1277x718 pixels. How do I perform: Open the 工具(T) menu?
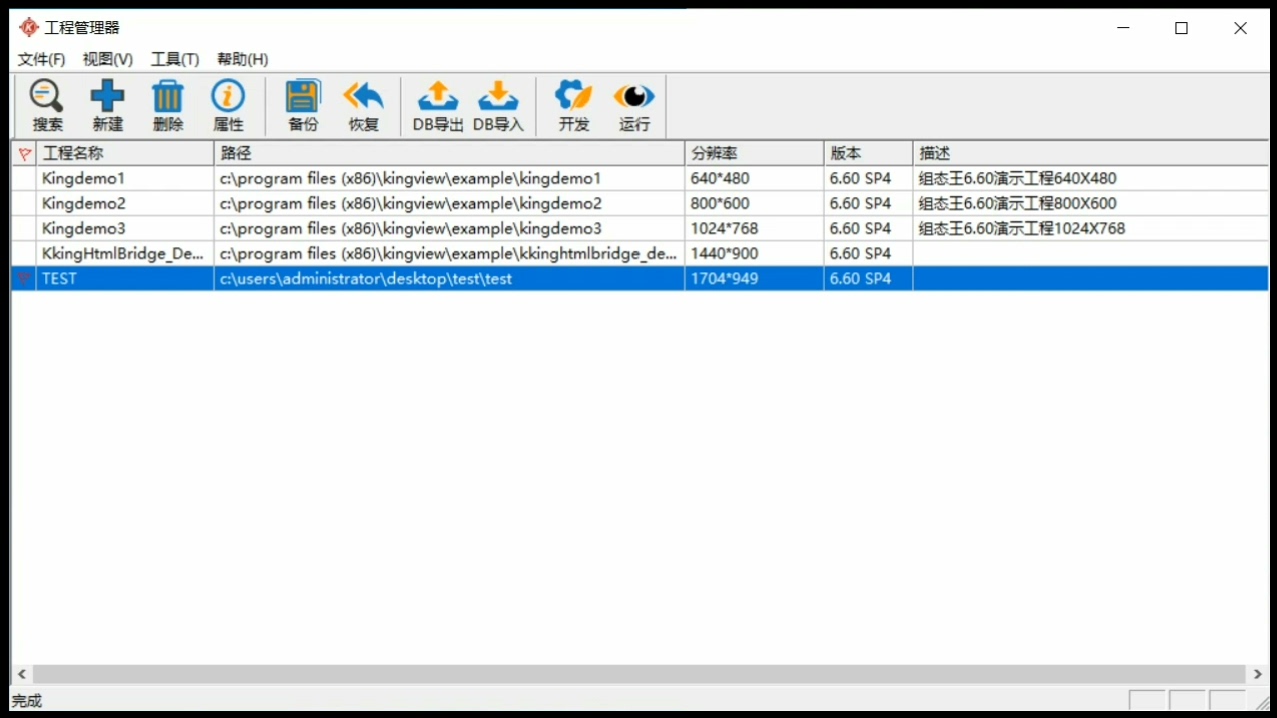click(175, 60)
